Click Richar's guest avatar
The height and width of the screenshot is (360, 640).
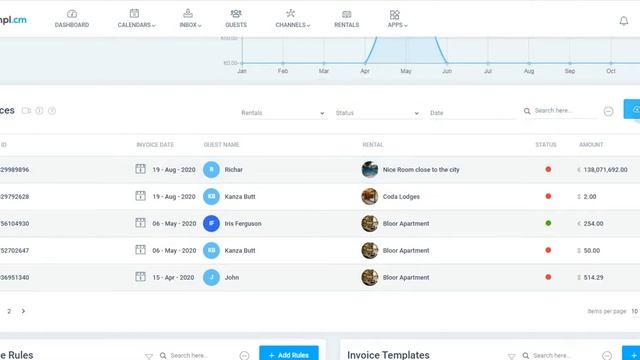(x=211, y=169)
